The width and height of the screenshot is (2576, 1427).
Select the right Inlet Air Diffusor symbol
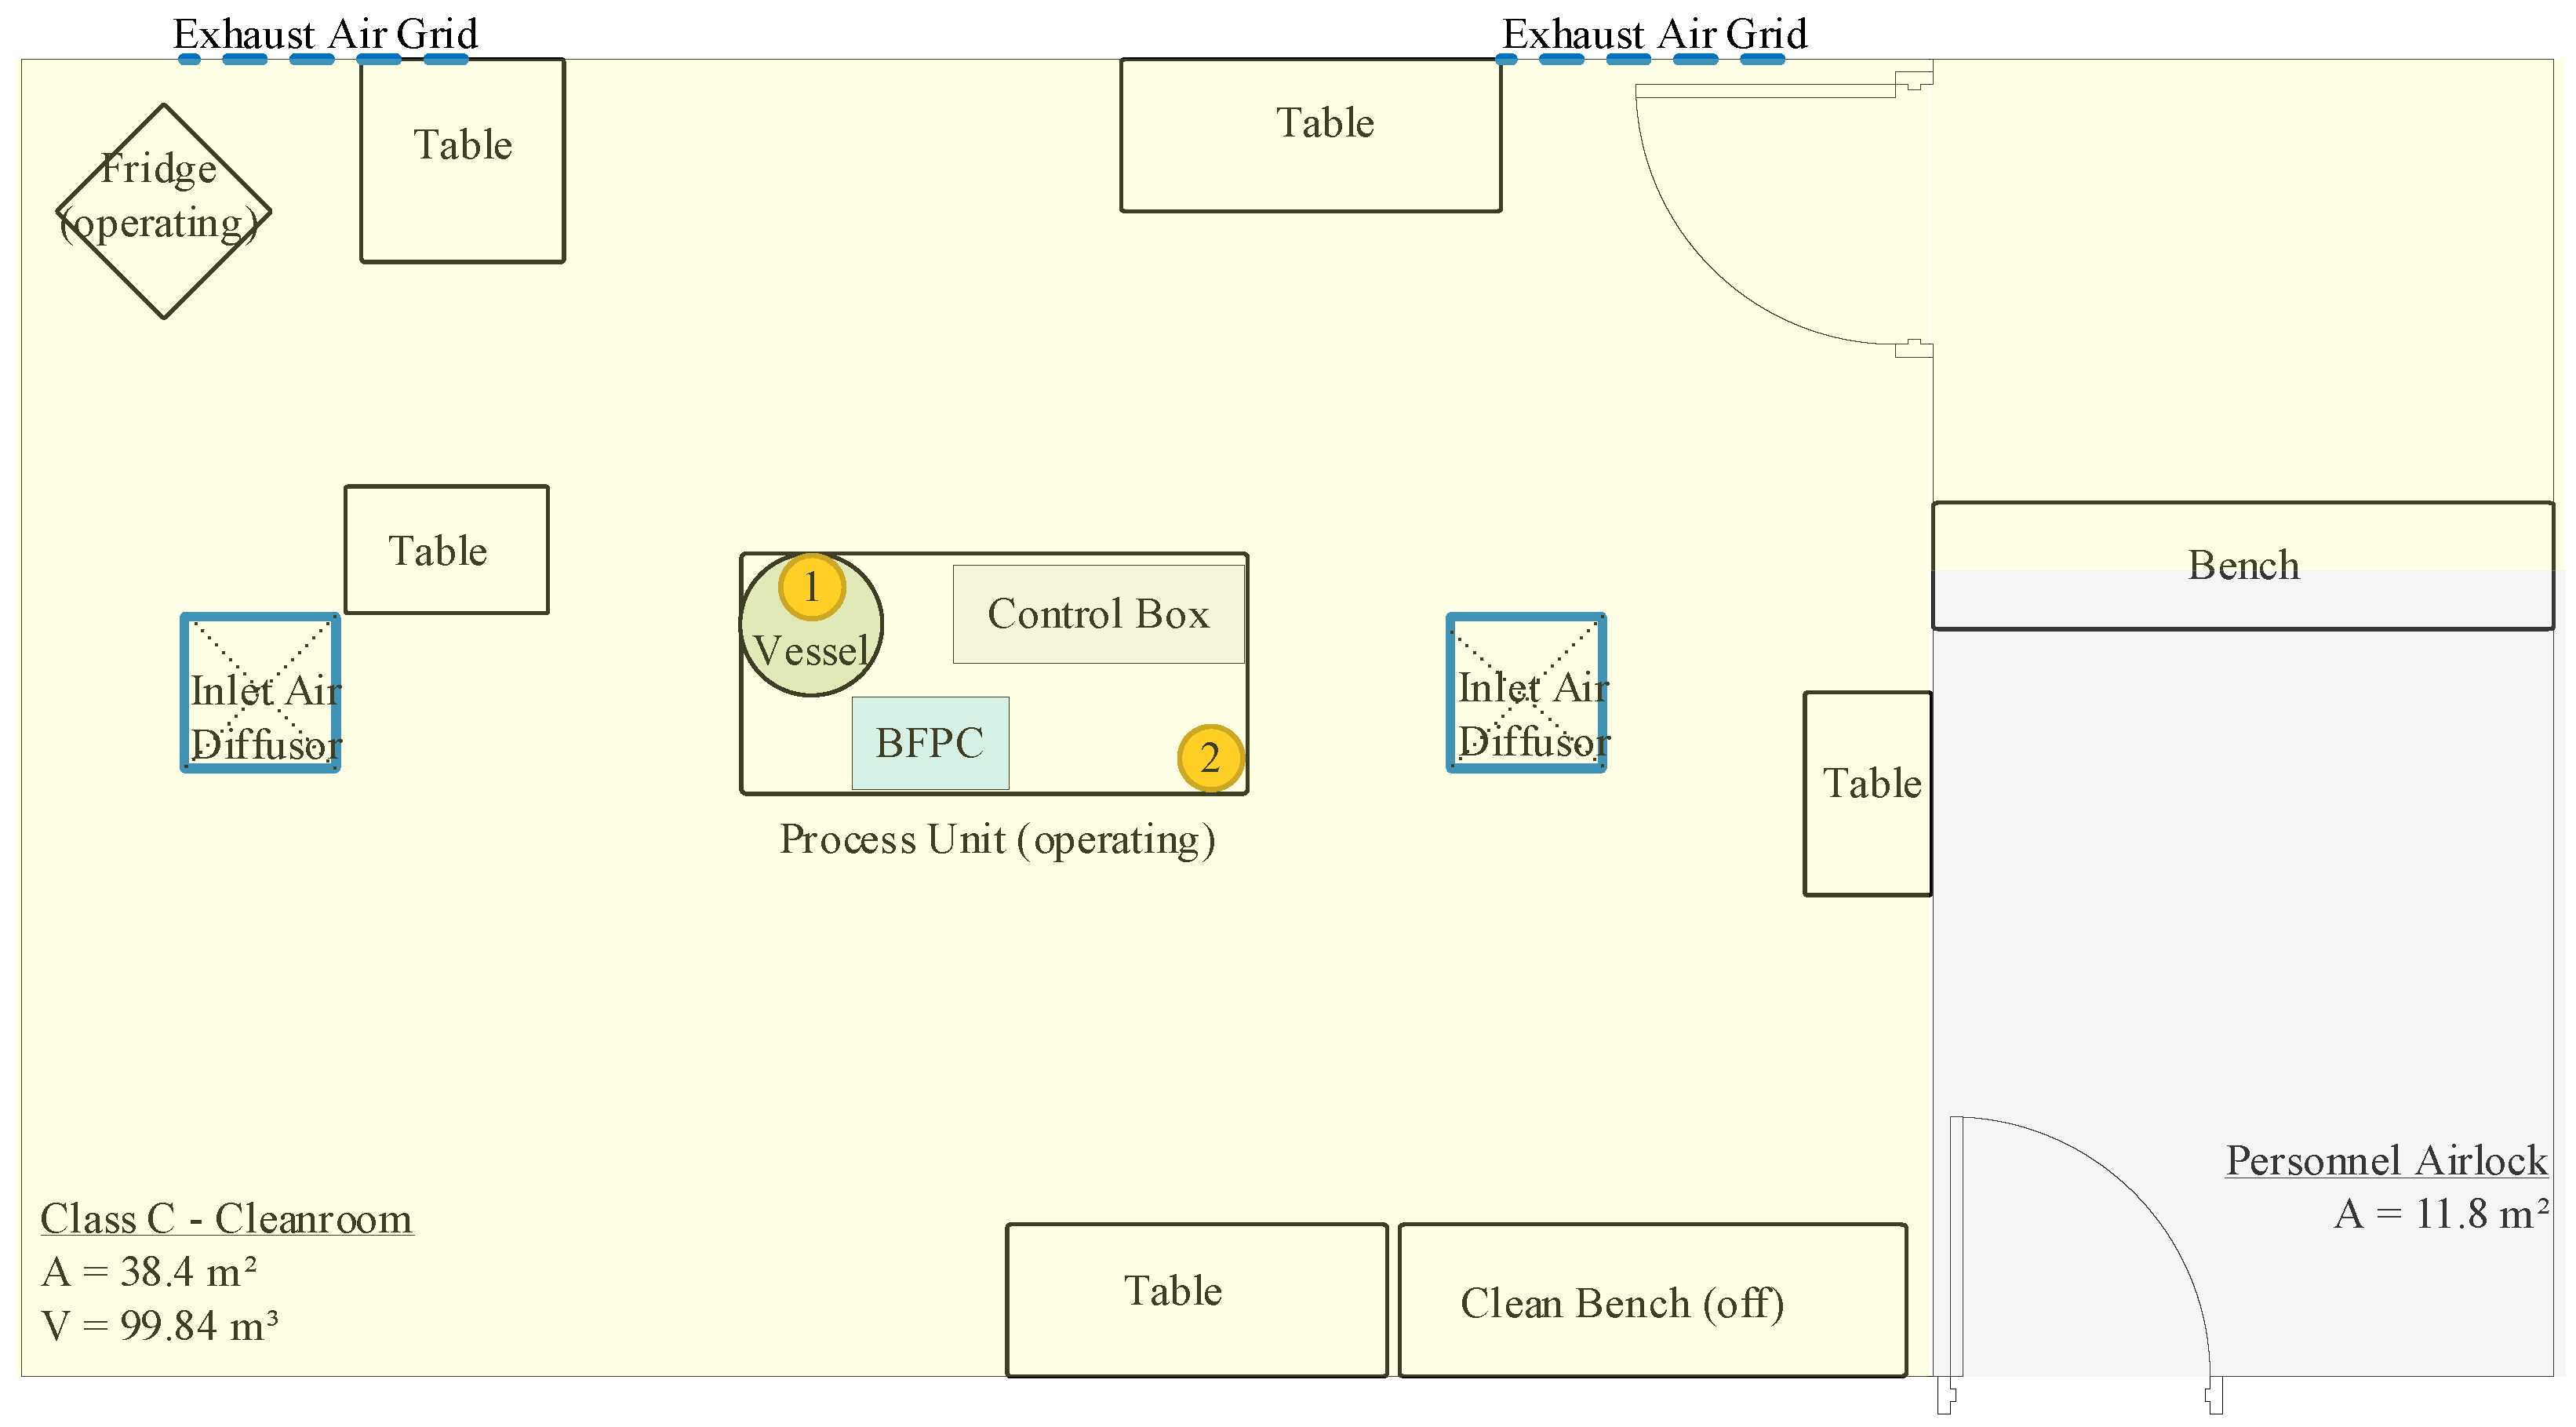click(x=1526, y=693)
